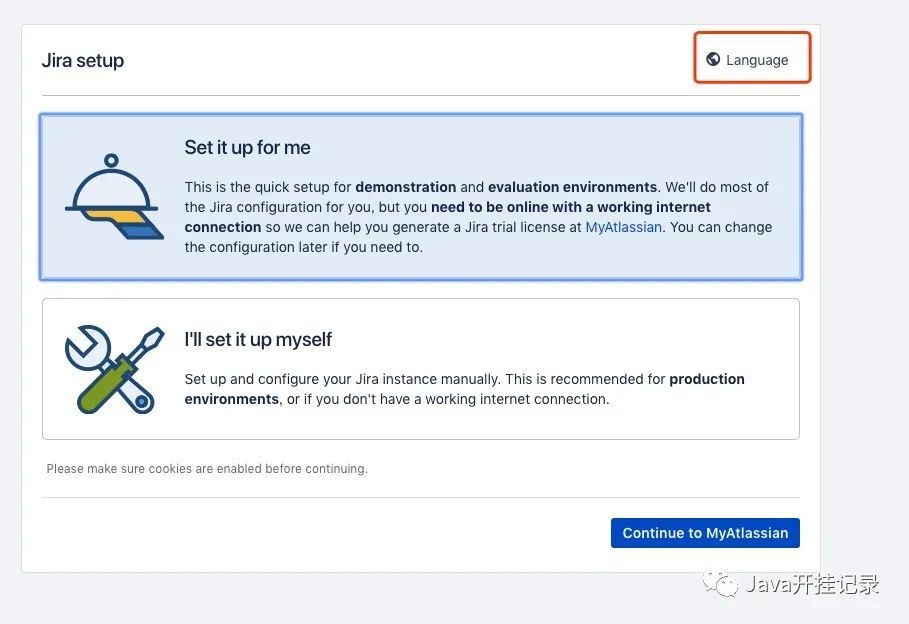Click the wrench and screwdriver icon
Viewport: 909px width, 624px height.
pyautogui.click(x=113, y=369)
